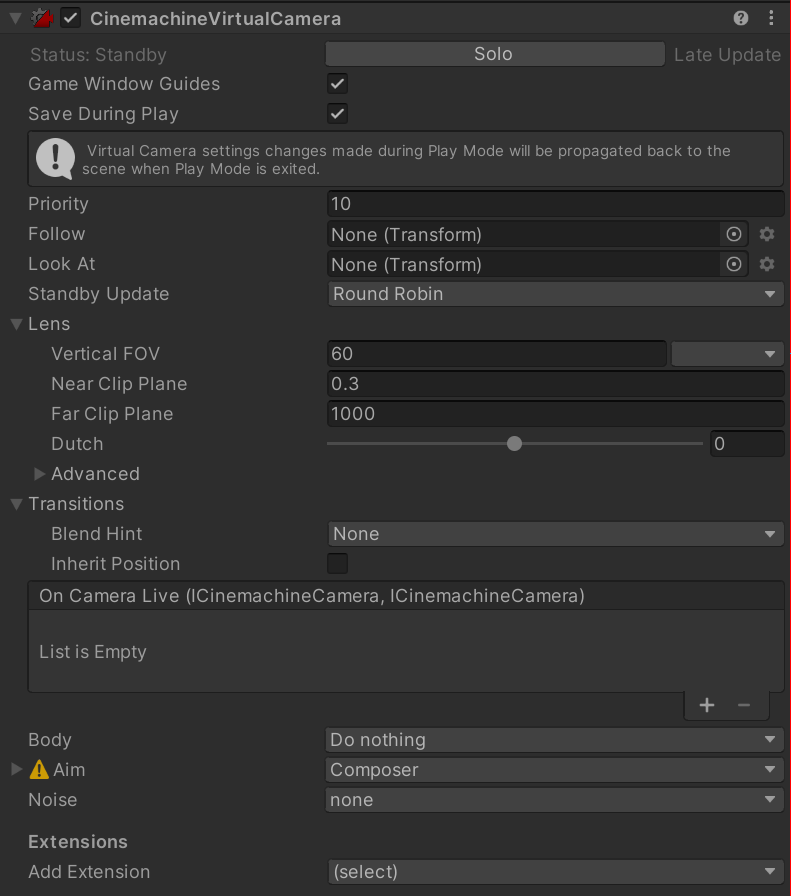
Task: Click the On Camera Live event header
Action: [406, 596]
